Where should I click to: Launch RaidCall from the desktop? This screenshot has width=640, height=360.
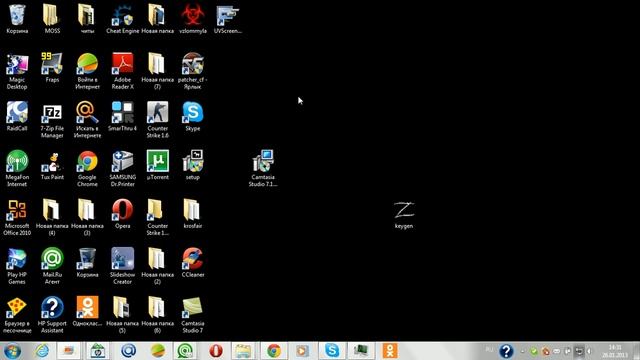click(17, 116)
